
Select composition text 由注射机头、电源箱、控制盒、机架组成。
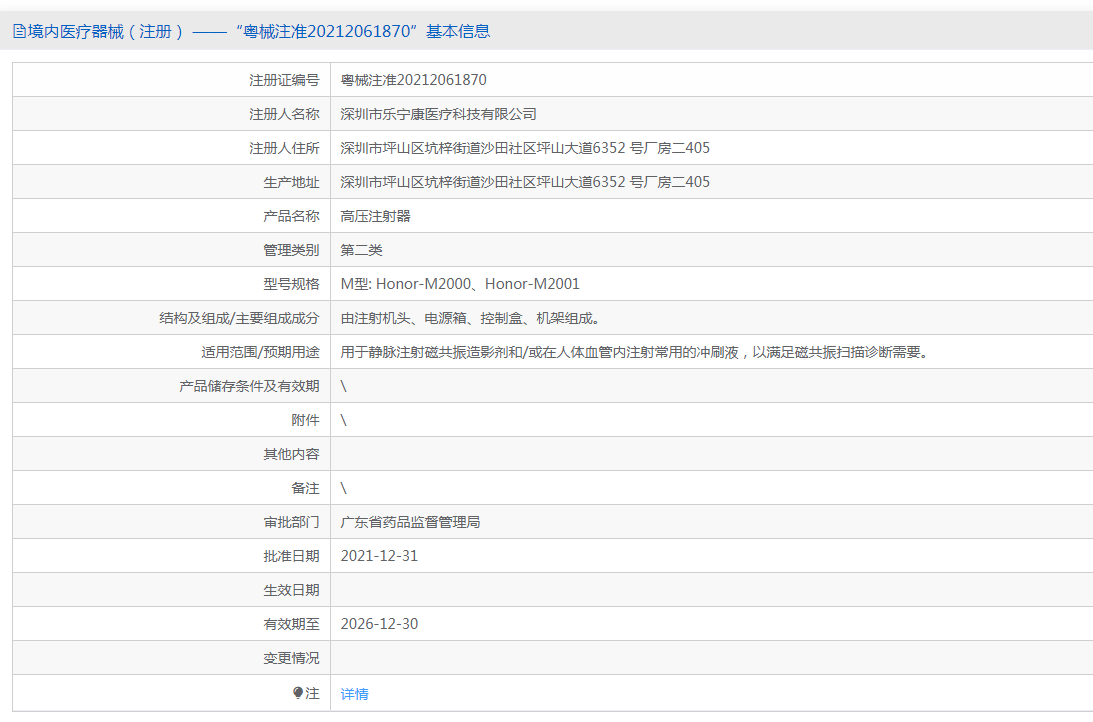coord(471,318)
